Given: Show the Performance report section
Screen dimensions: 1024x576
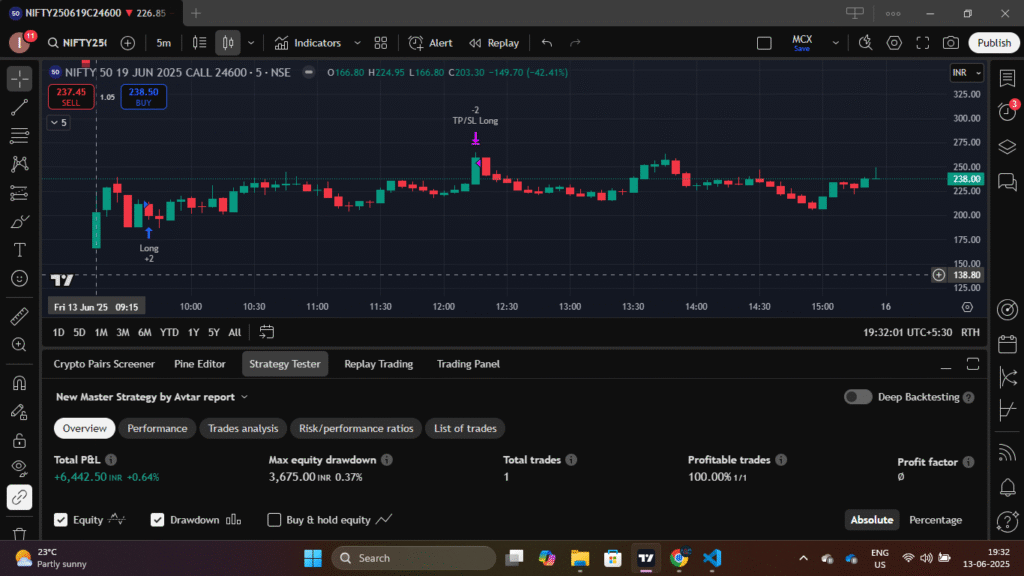Looking at the screenshot, I should point(157,428).
